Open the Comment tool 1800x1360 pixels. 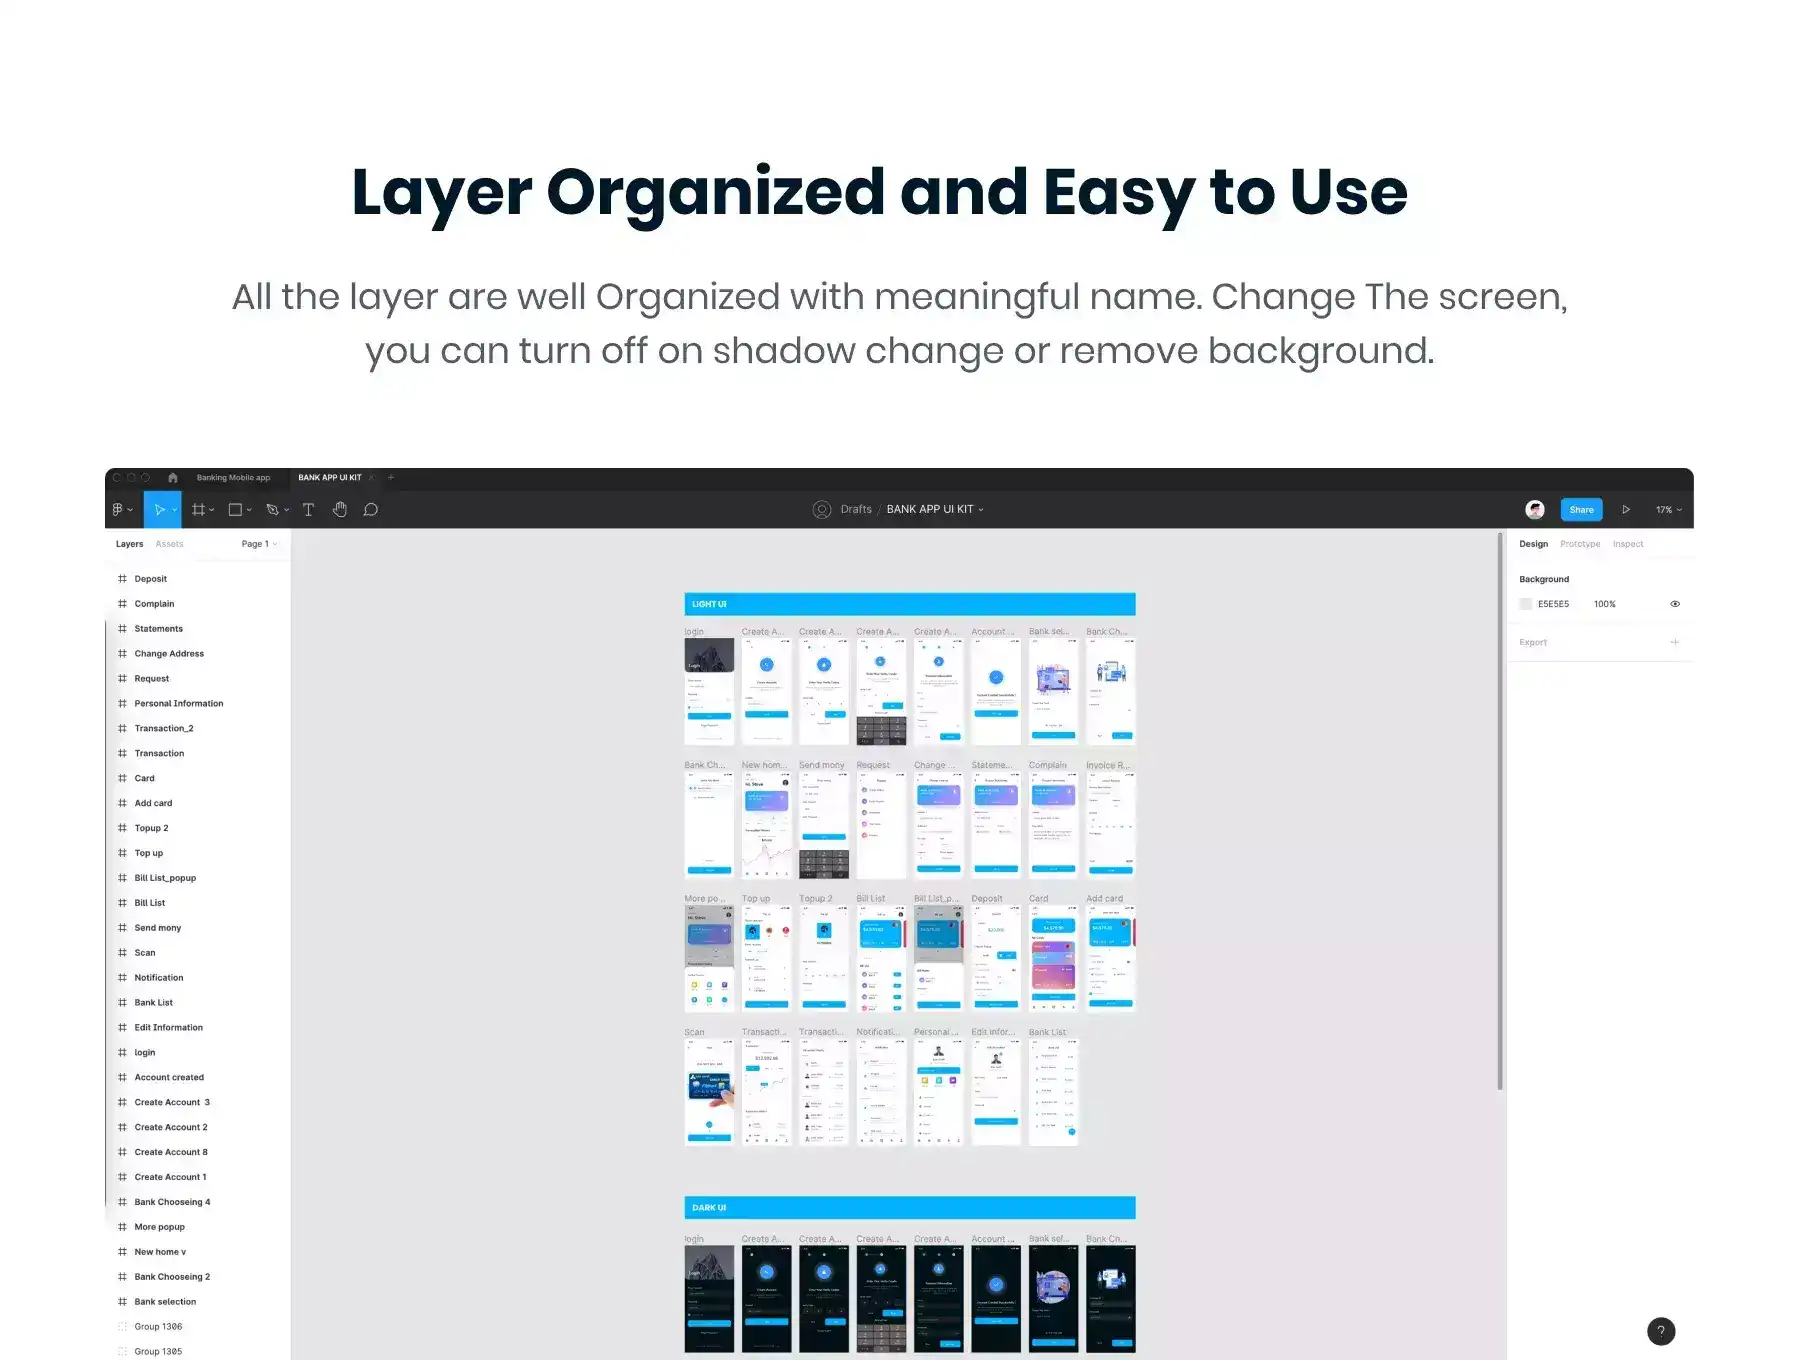[x=371, y=510]
